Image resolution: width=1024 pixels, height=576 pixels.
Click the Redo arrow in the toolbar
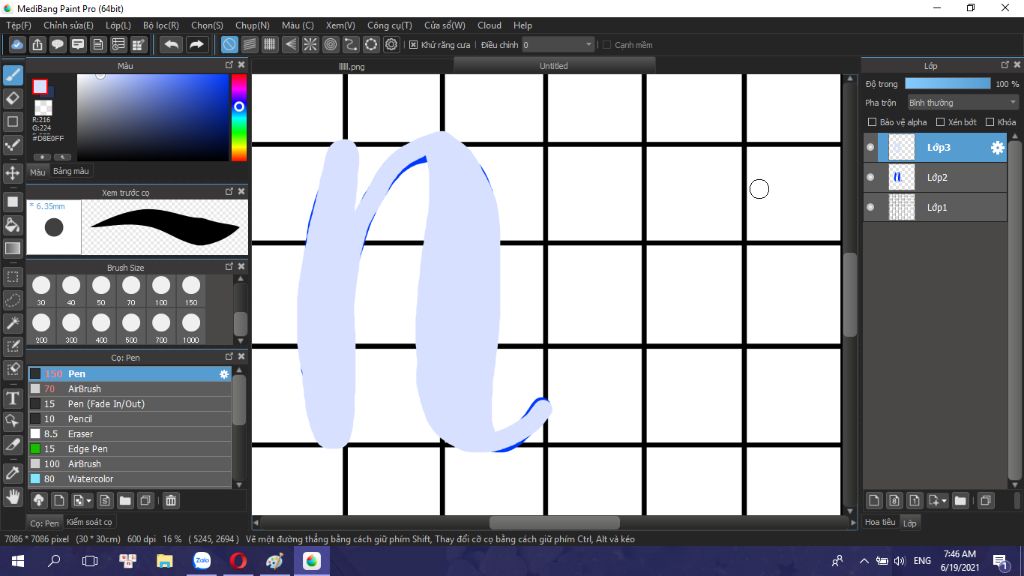[x=196, y=44]
